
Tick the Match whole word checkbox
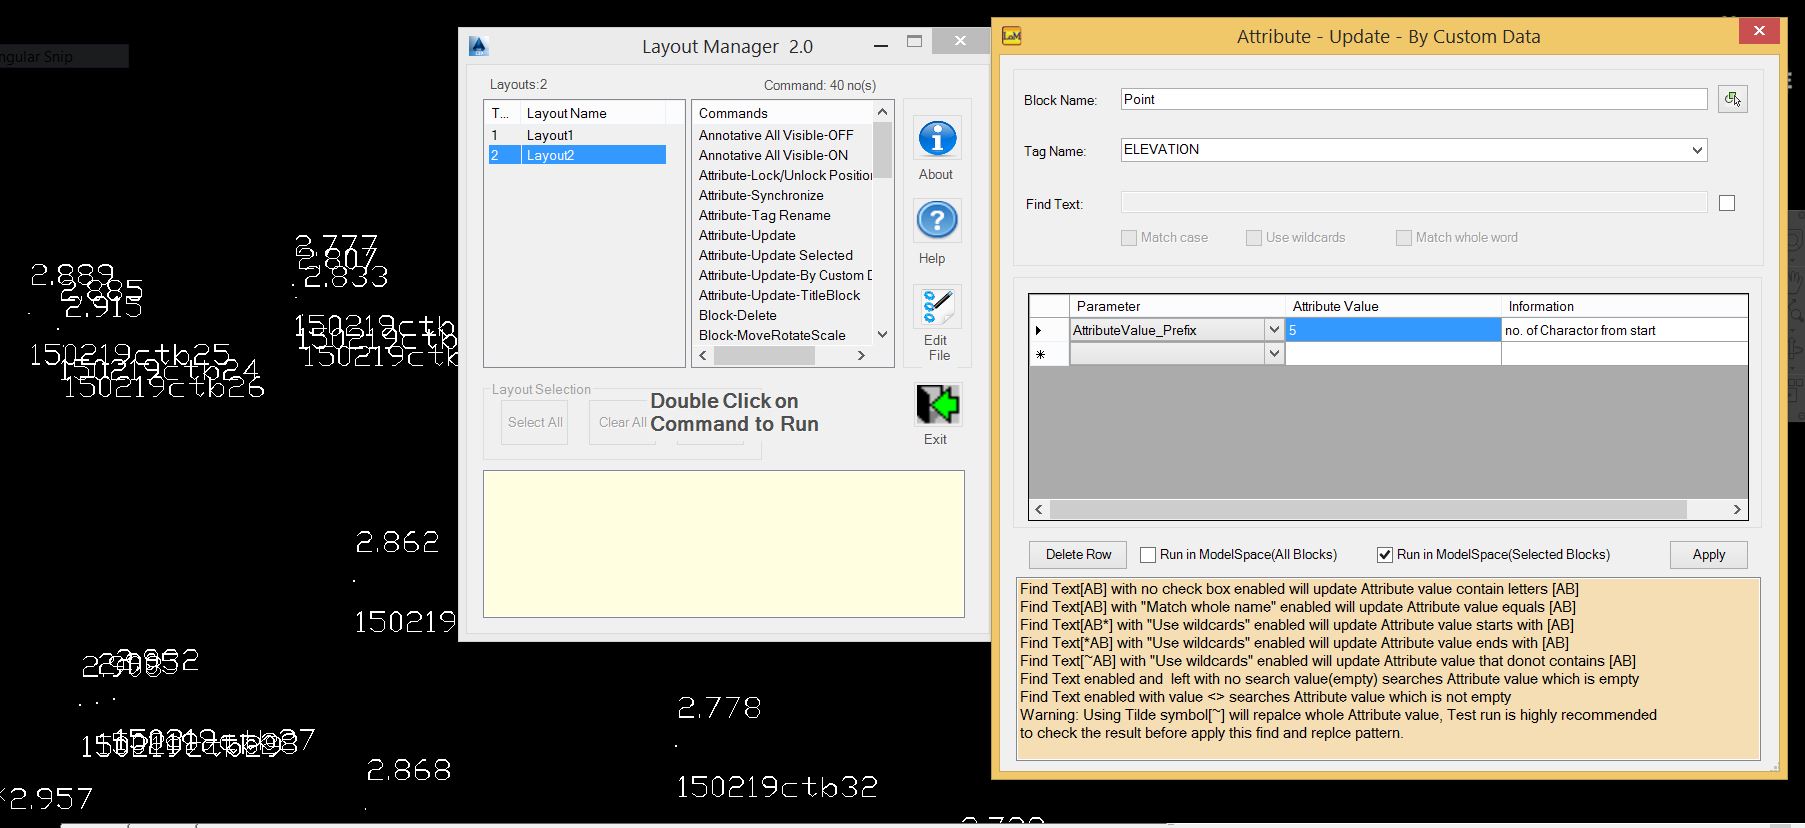click(x=1404, y=237)
